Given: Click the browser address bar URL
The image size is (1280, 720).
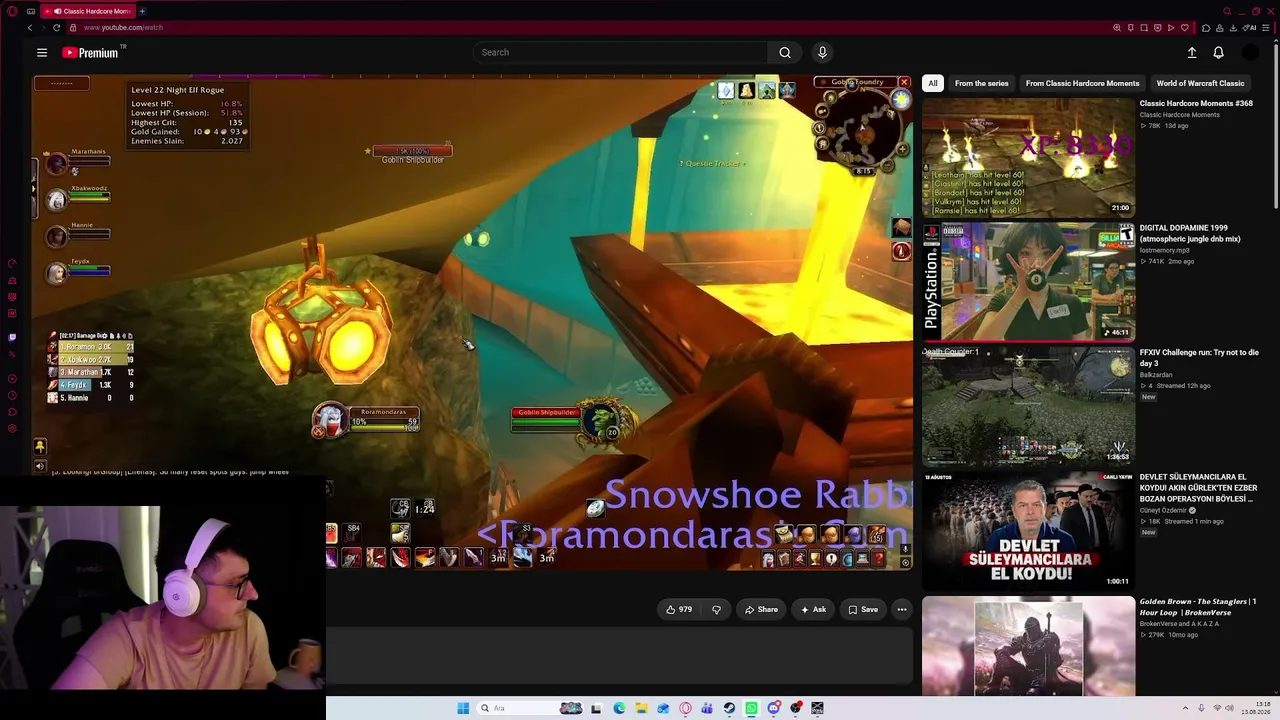Looking at the screenshot, I should [x=123, y=28].
